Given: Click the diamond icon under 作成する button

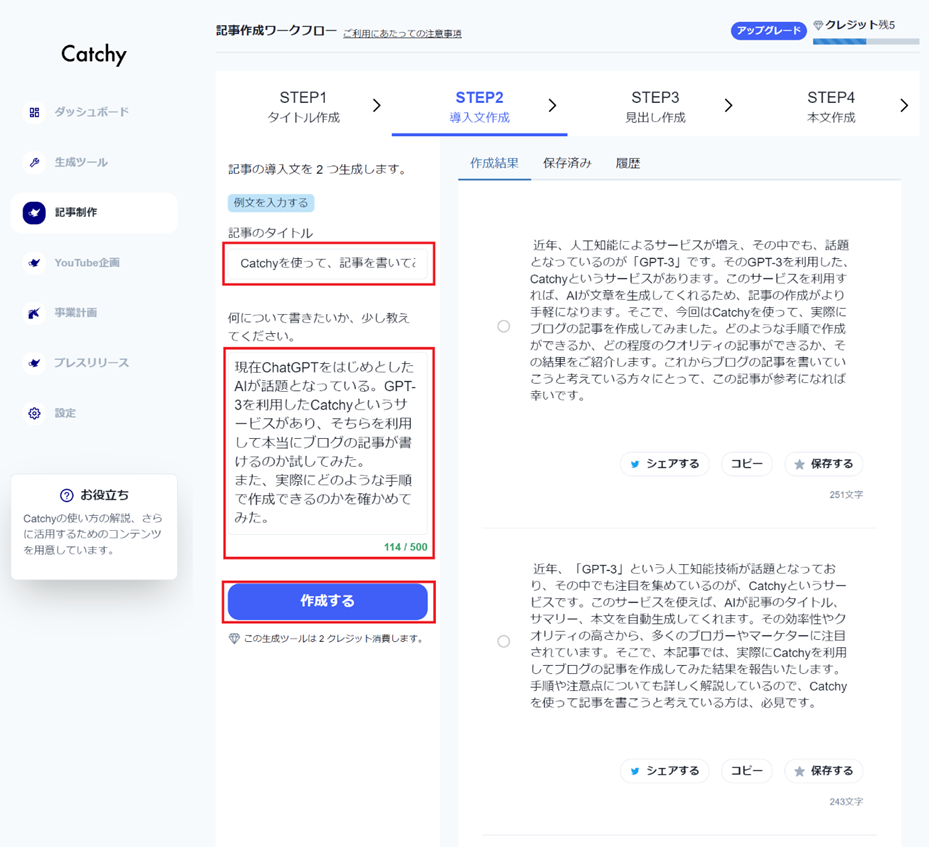Looking at the screenshot, I should pyautogui.click(x=234, y=639).
